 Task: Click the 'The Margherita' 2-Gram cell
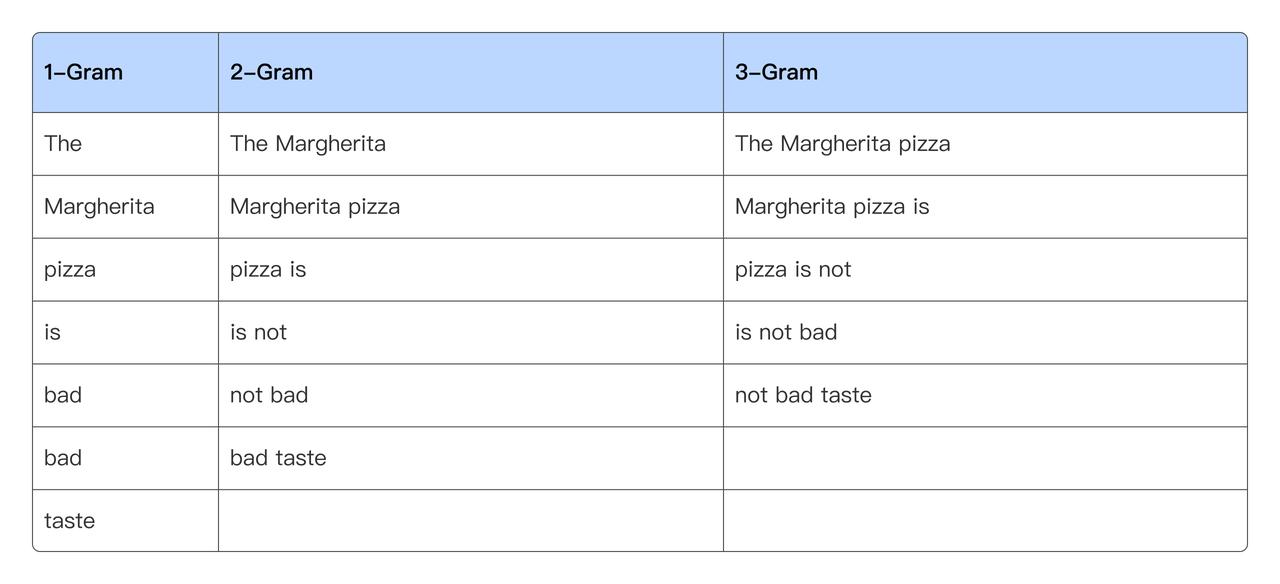coord(308,144)
